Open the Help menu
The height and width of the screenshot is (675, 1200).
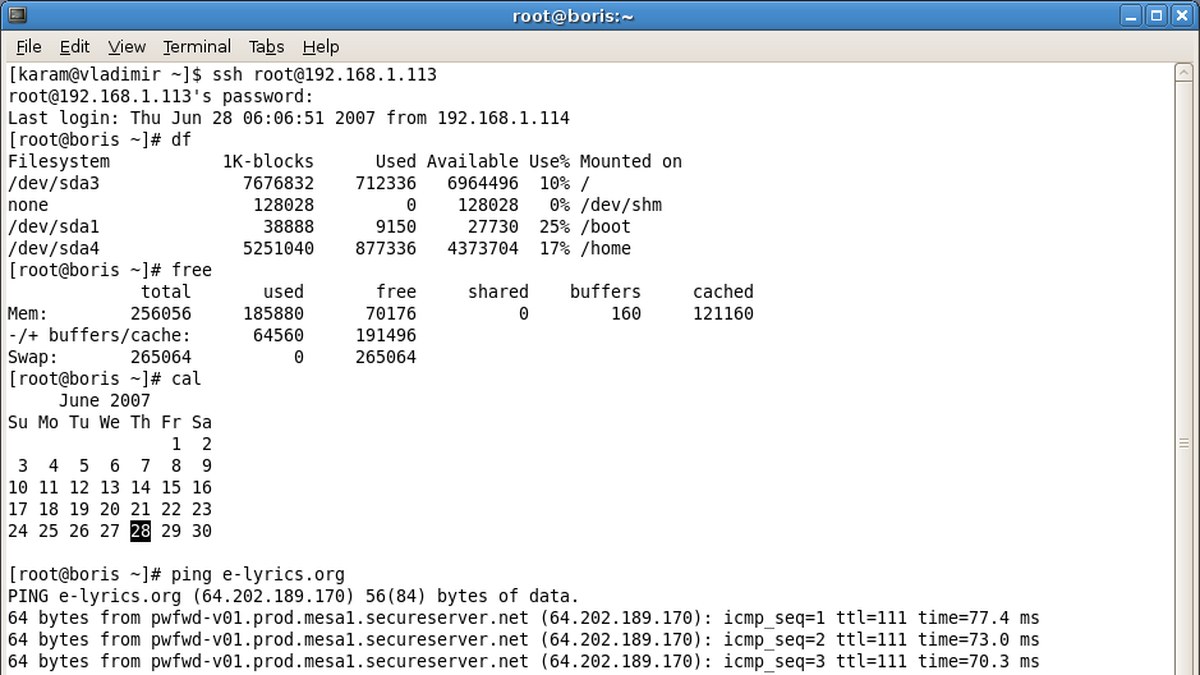click(x=321, y=47)
